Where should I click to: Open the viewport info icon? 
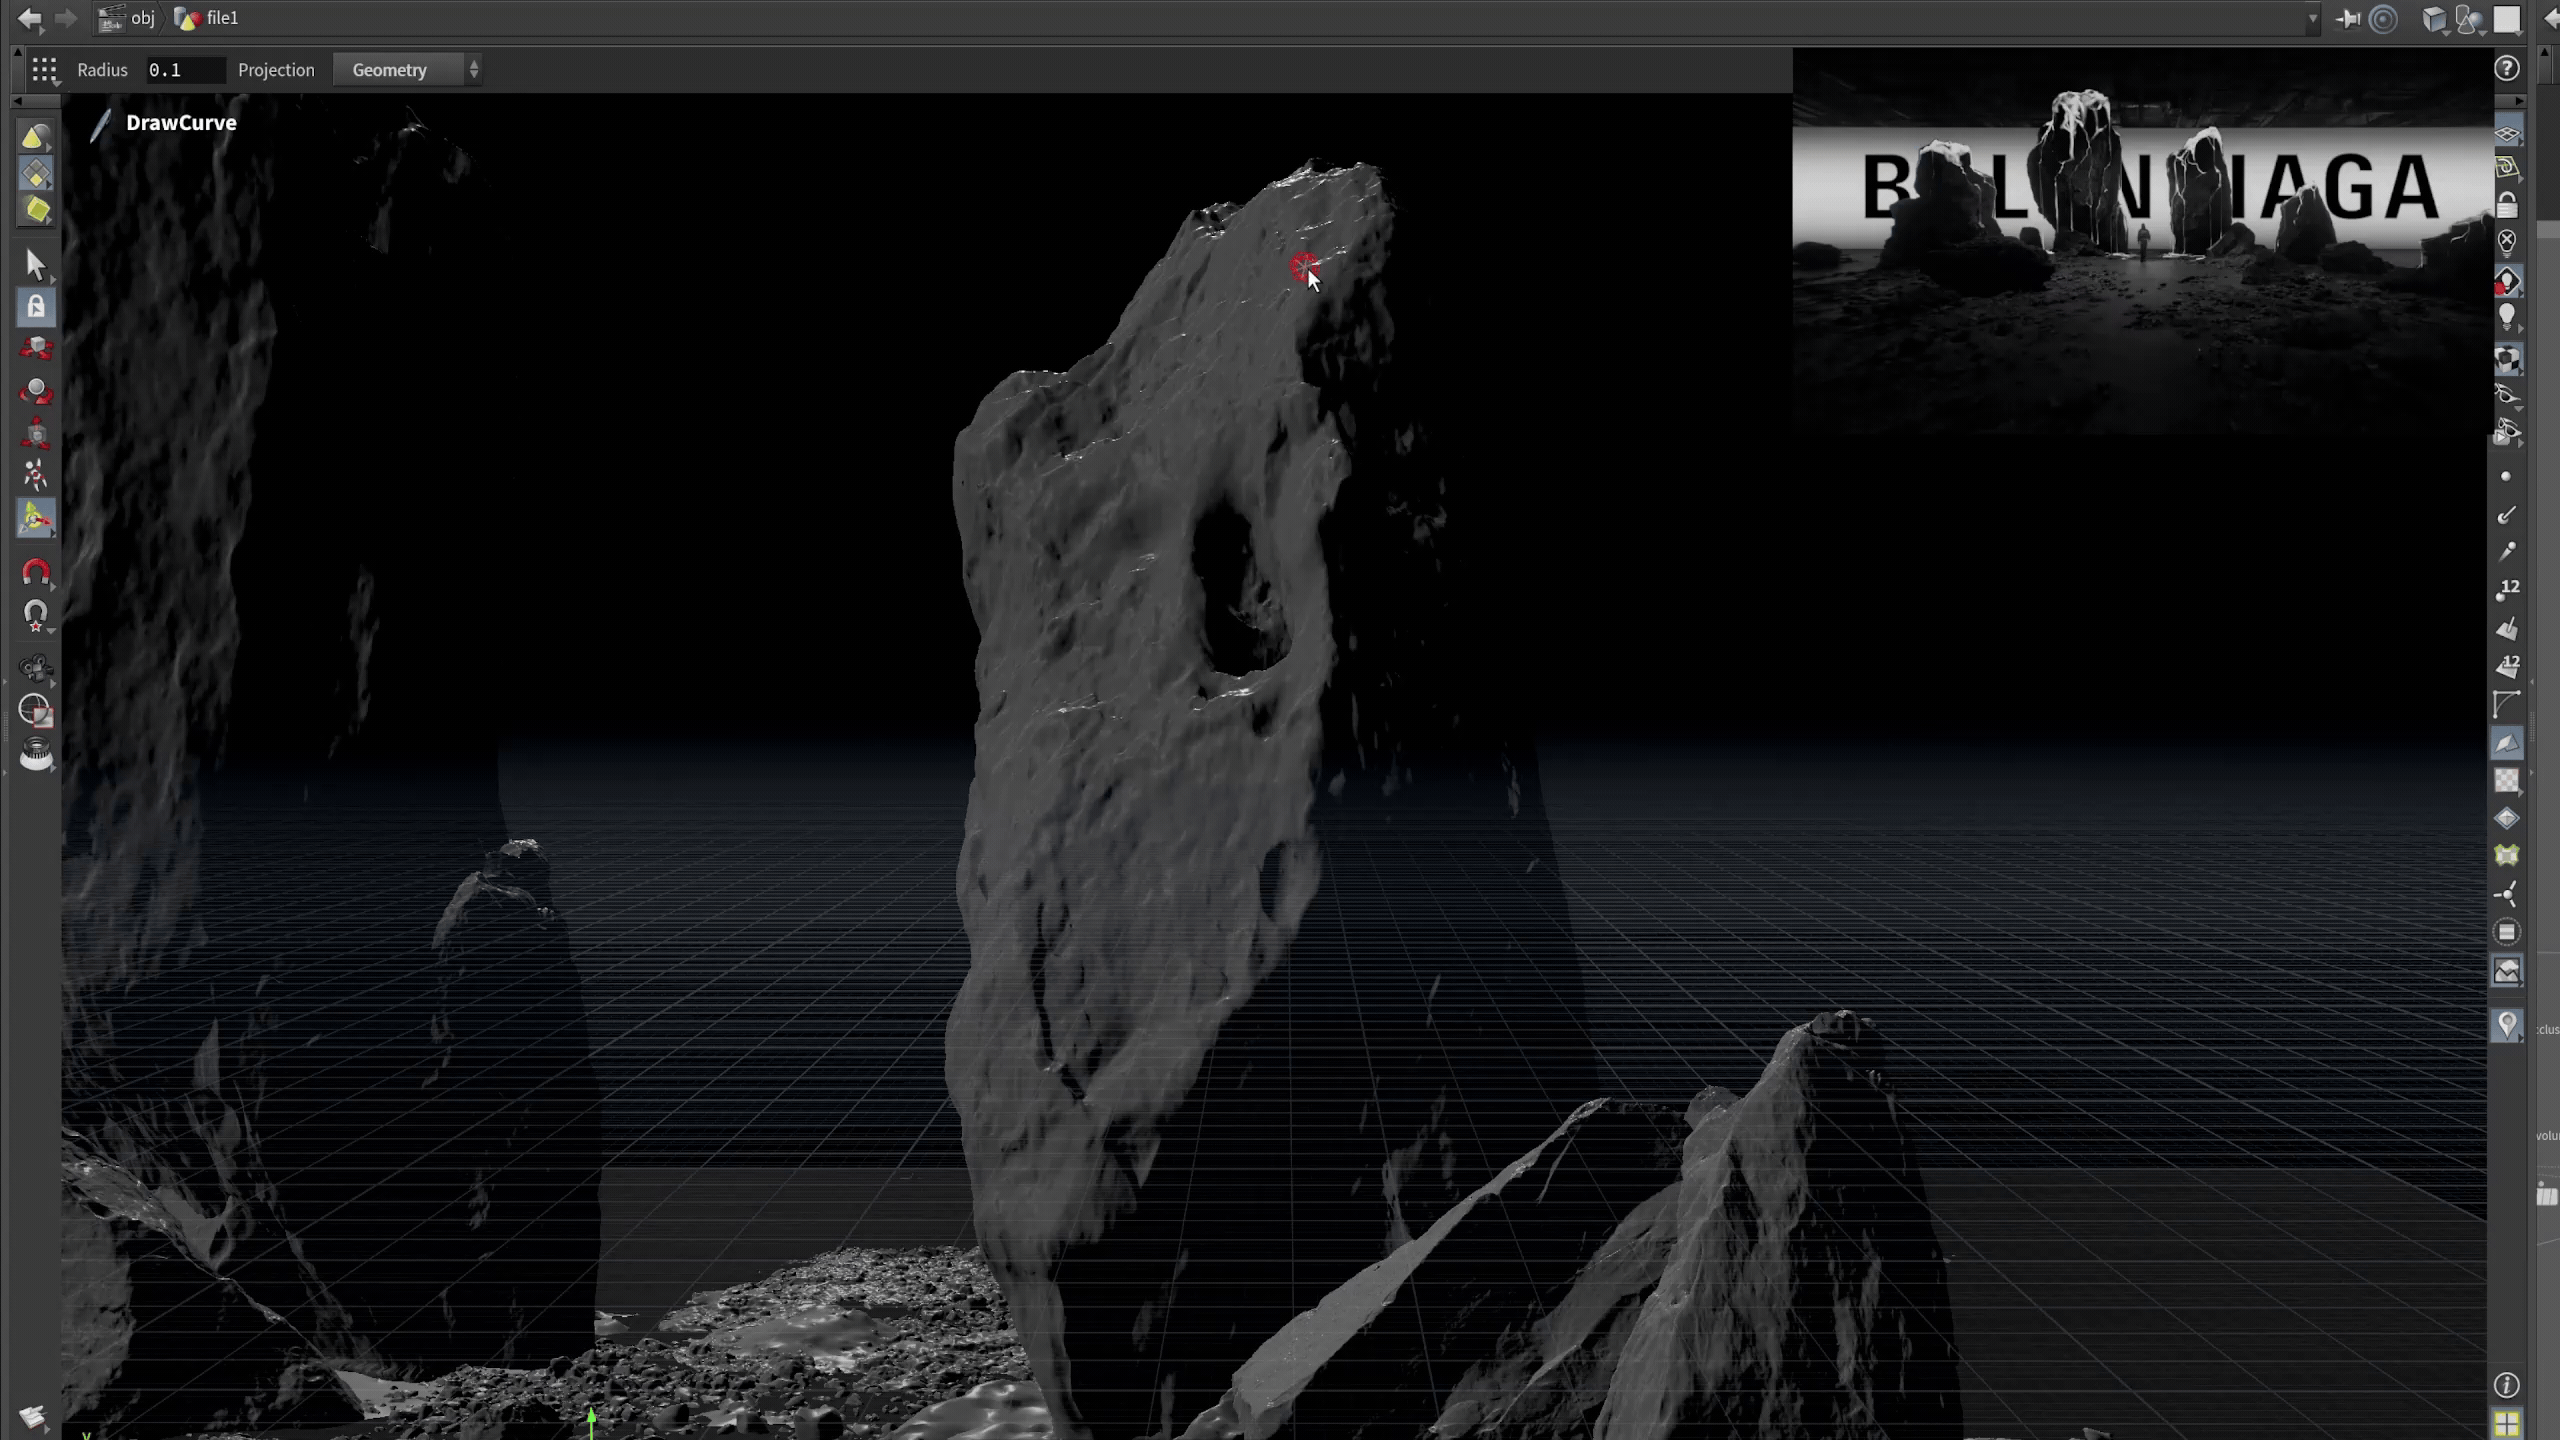[2506, 1385]
